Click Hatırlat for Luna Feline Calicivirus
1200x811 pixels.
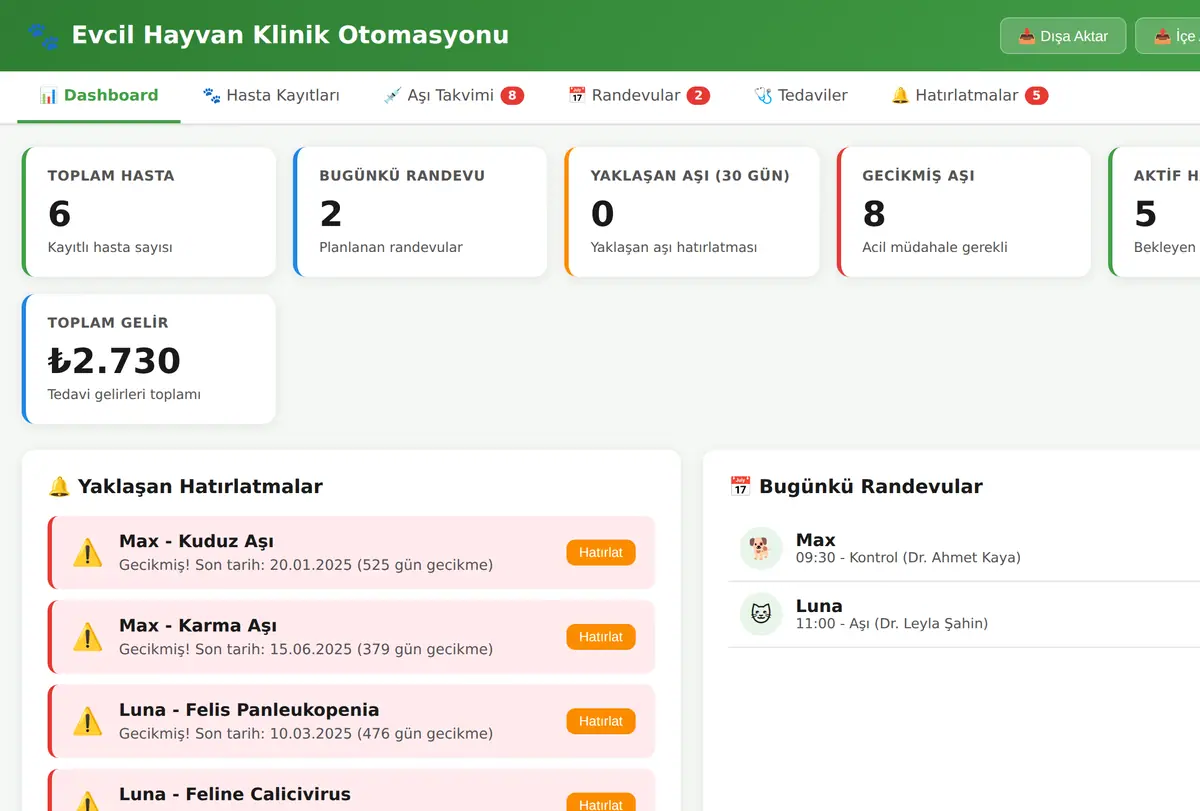coord(601,802)
